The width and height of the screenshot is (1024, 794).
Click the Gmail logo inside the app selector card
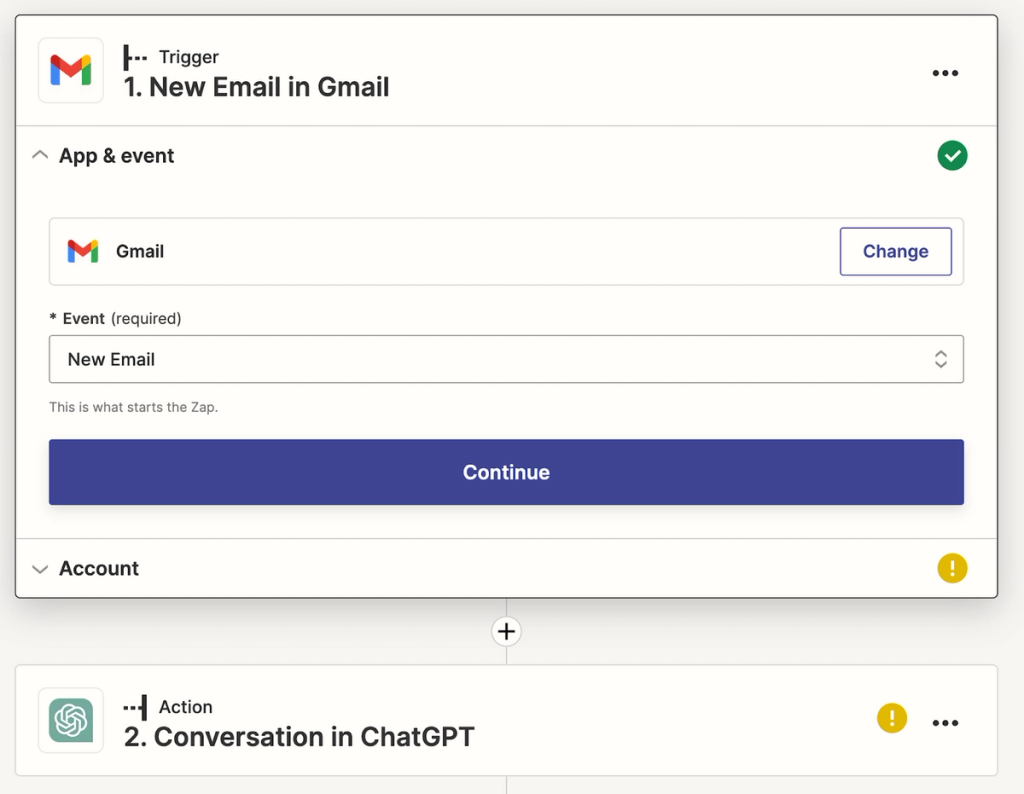click(83, 251)
